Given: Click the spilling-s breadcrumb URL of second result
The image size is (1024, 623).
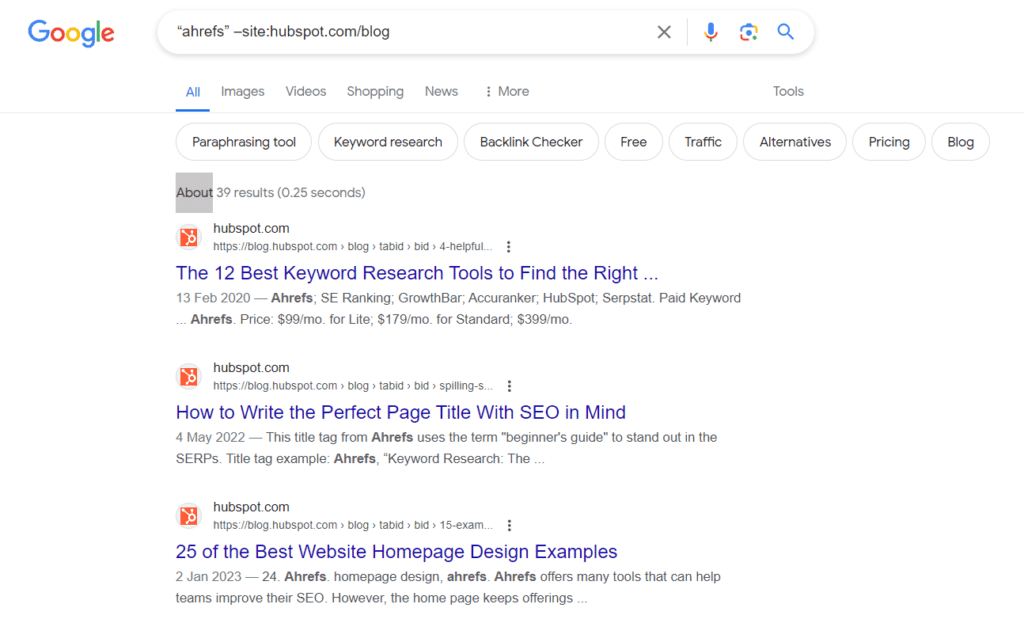Looking at the screenshot, I should coord(353,386).
